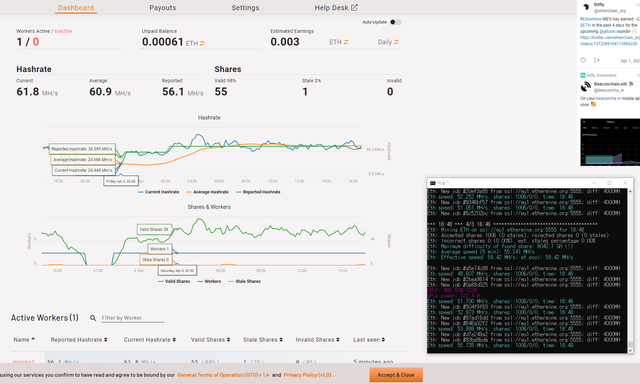Open the Bitfly profile avatar
The height and width of the screenshot is (384, 640).
[585, 7]
